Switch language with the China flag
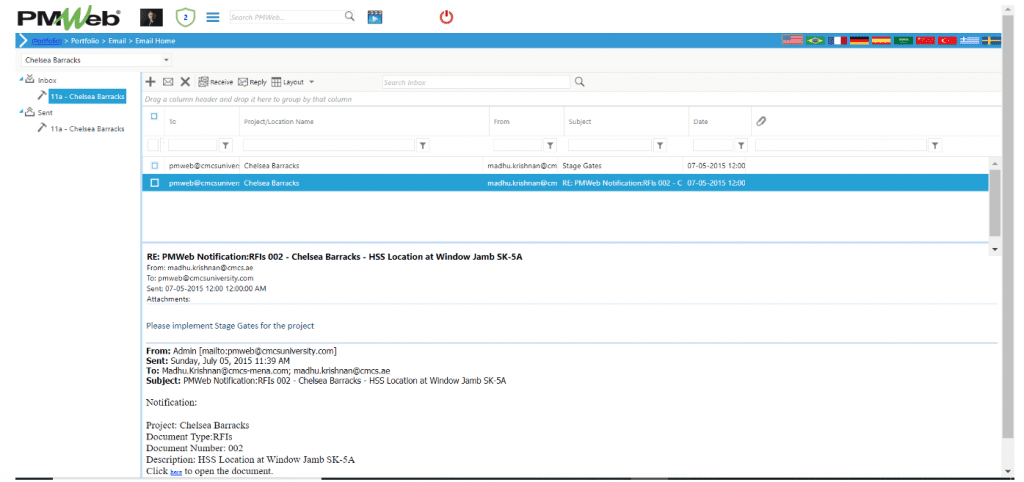The width and height of the screenshot is (1024, 482). pyautogui.click(x=925, y=40)
